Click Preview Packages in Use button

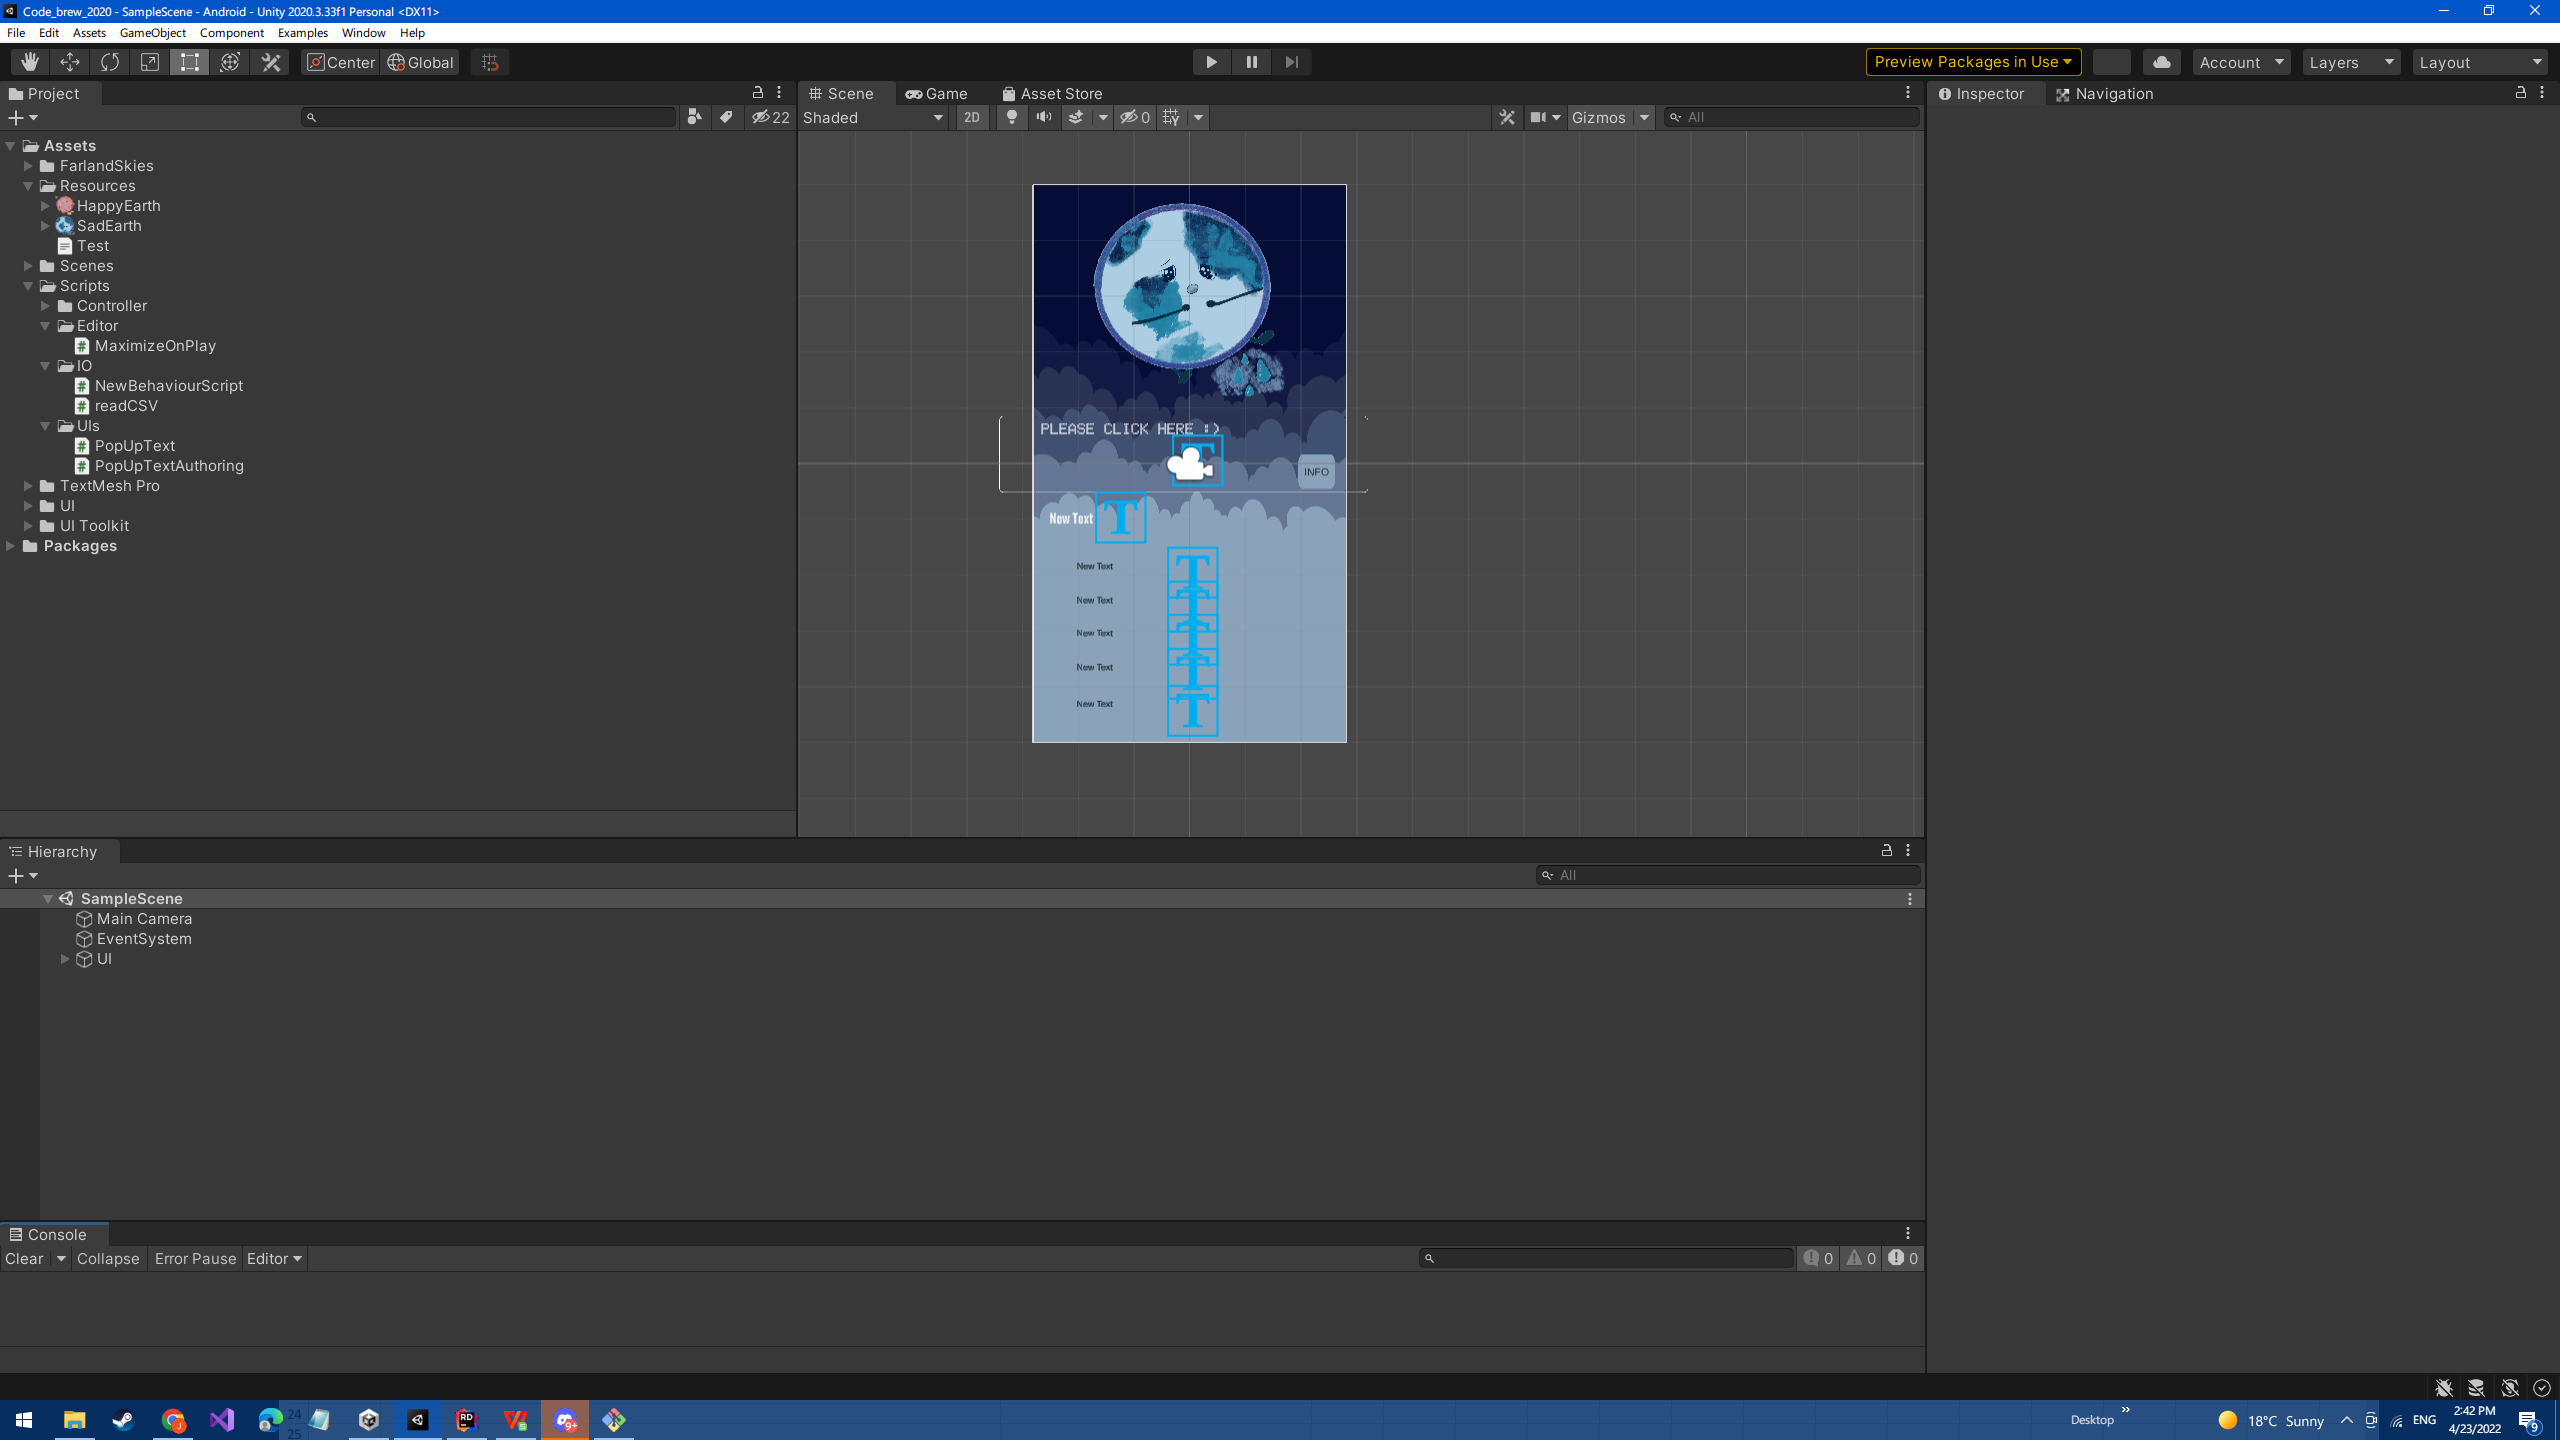click(1972, 62)
